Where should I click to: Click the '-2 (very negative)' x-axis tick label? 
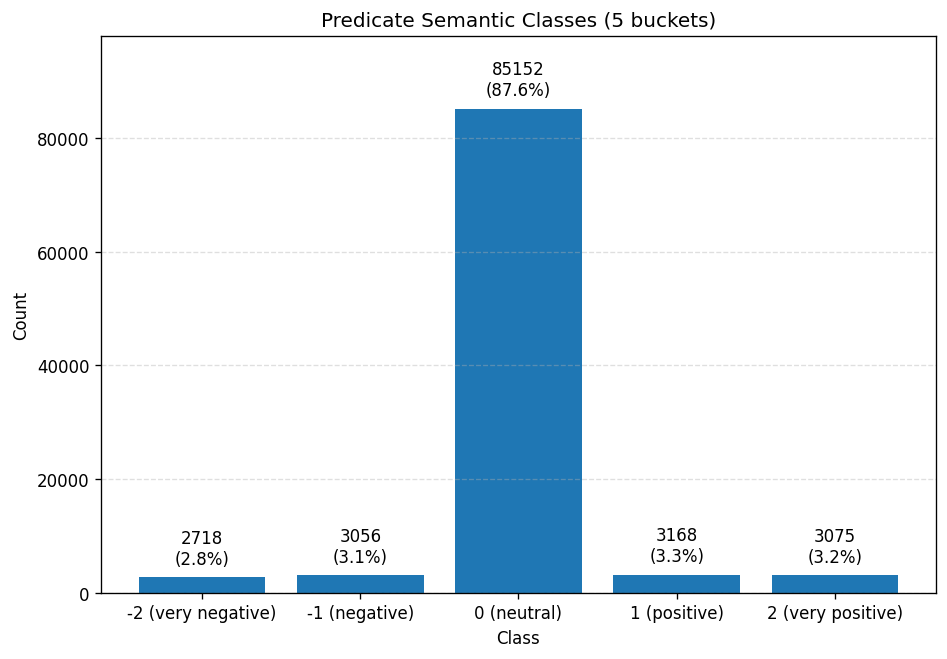coord(202,613)
